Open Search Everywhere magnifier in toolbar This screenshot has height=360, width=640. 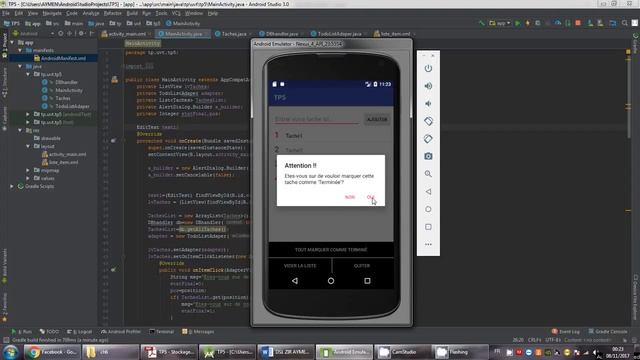point(624,23)
